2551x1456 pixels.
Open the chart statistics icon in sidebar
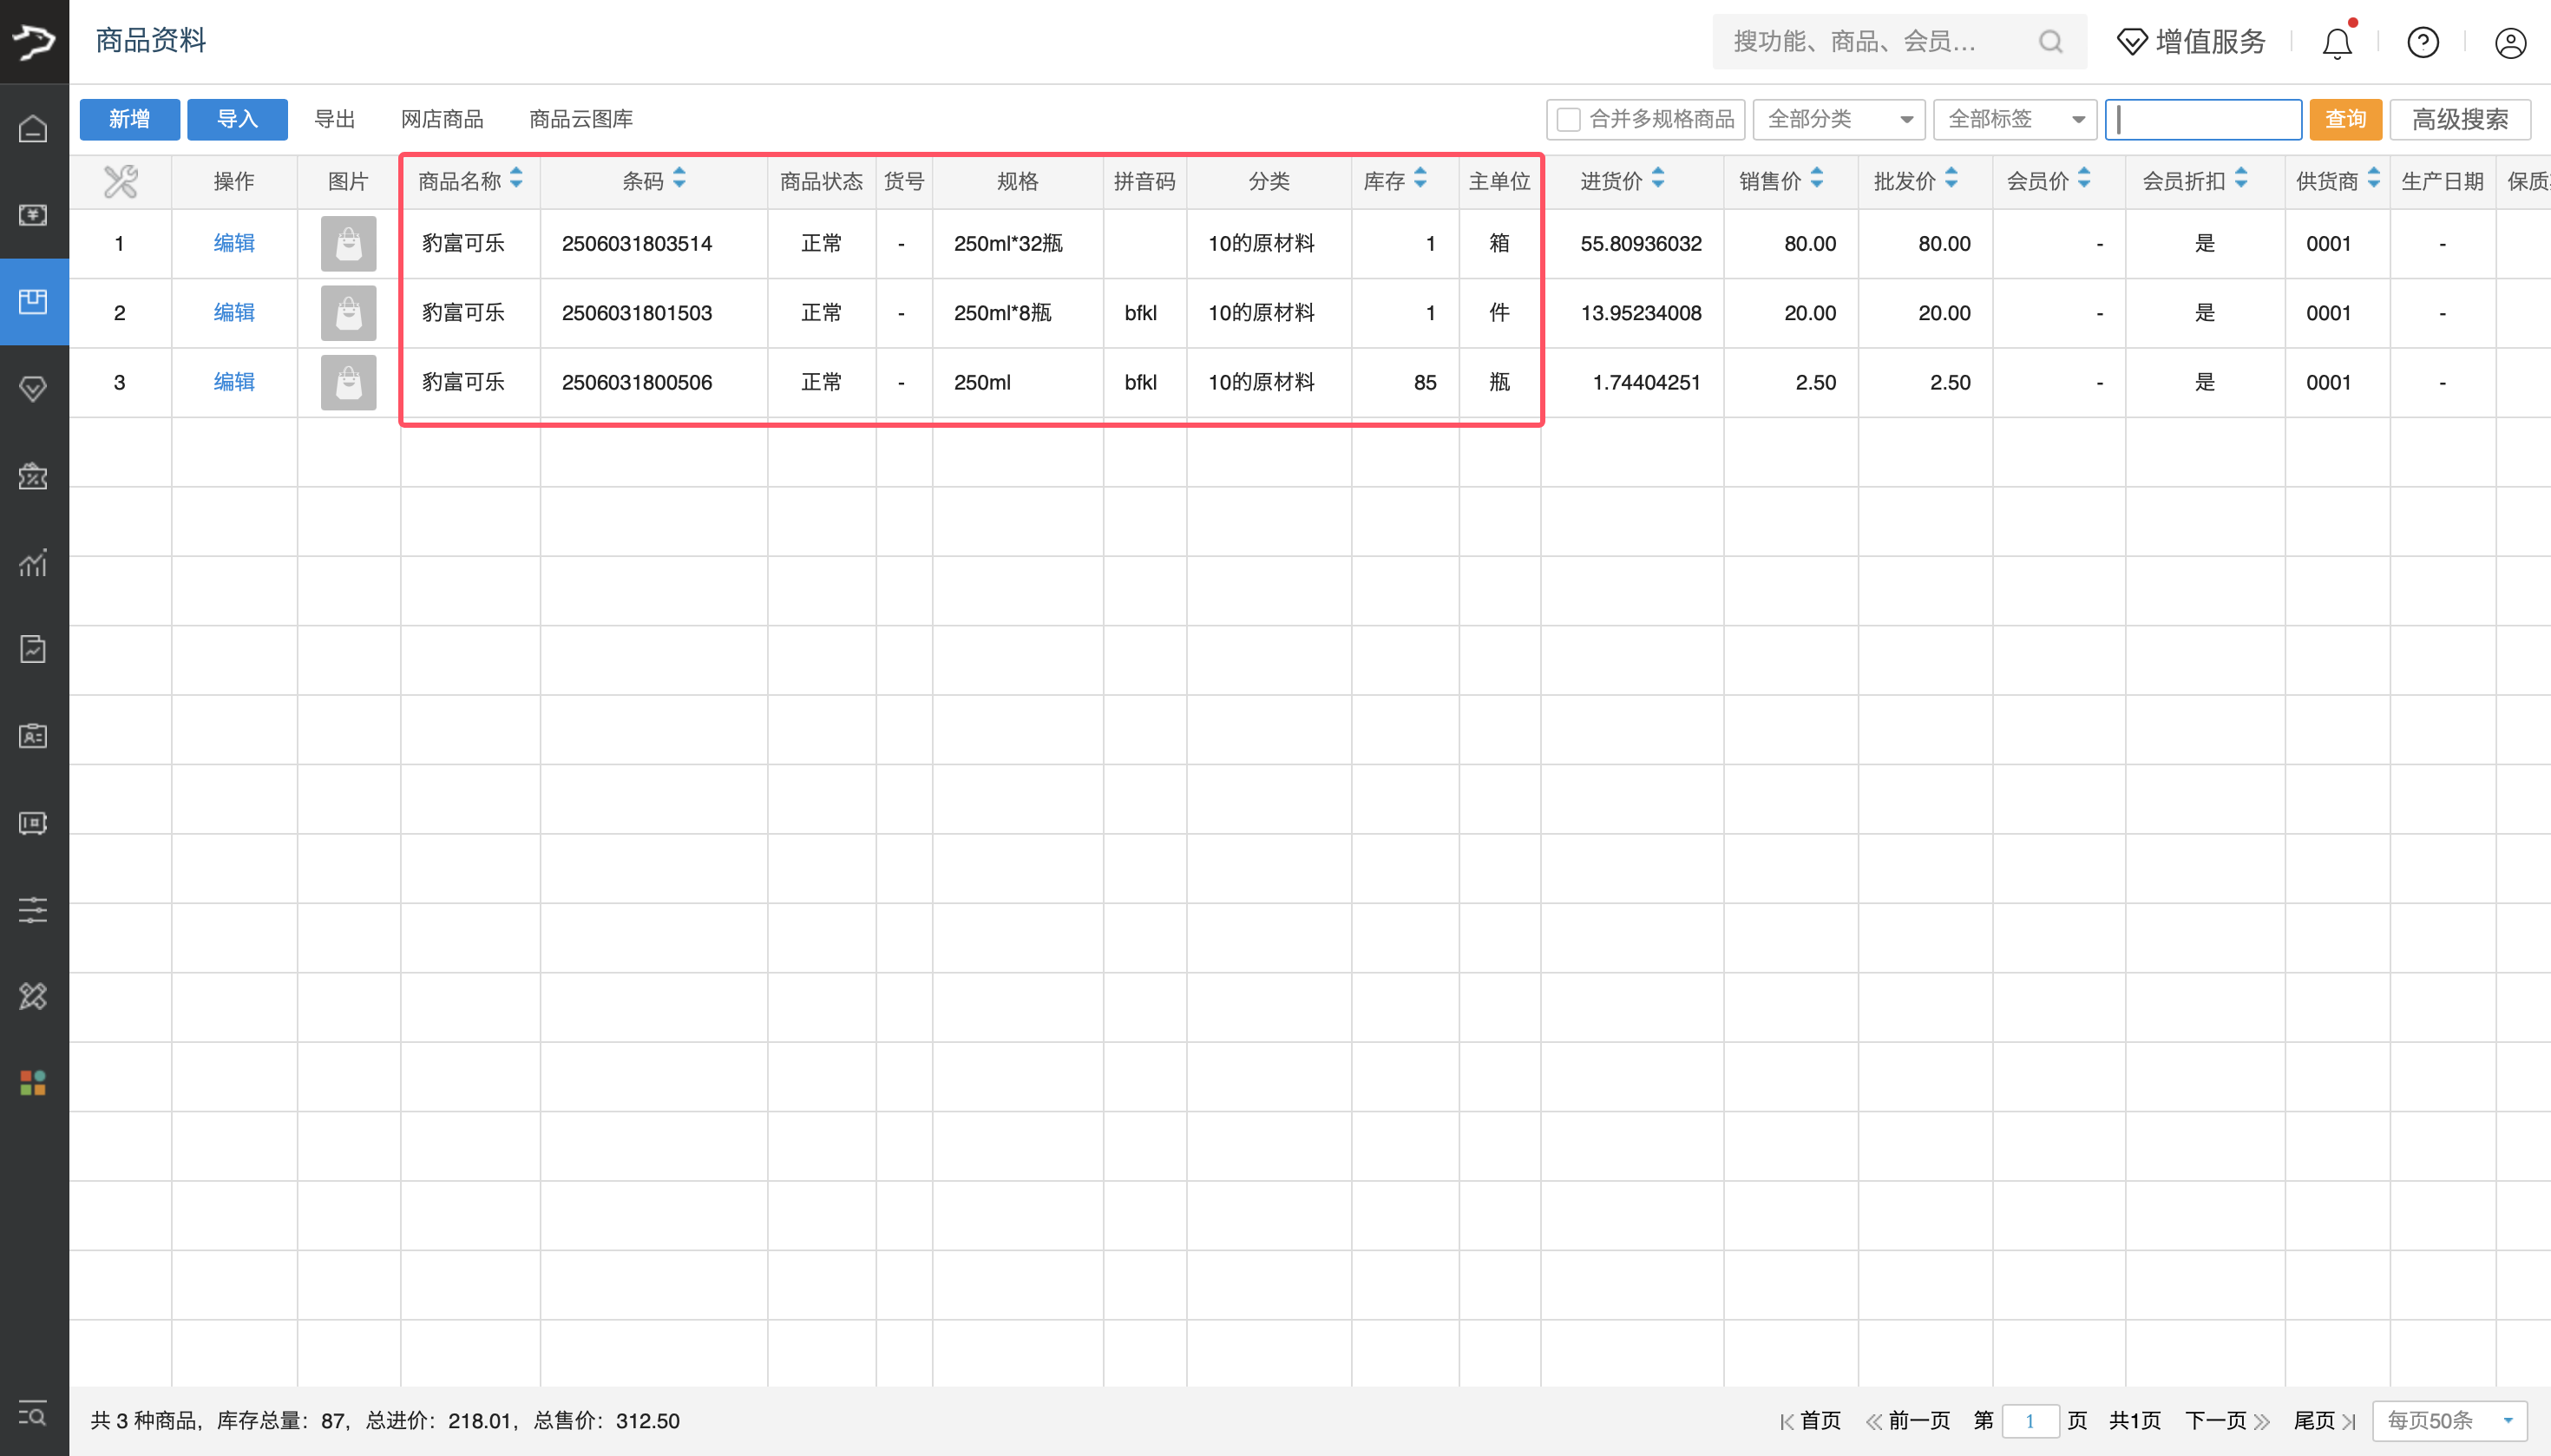pyautogui.click(x=33, y=562)
